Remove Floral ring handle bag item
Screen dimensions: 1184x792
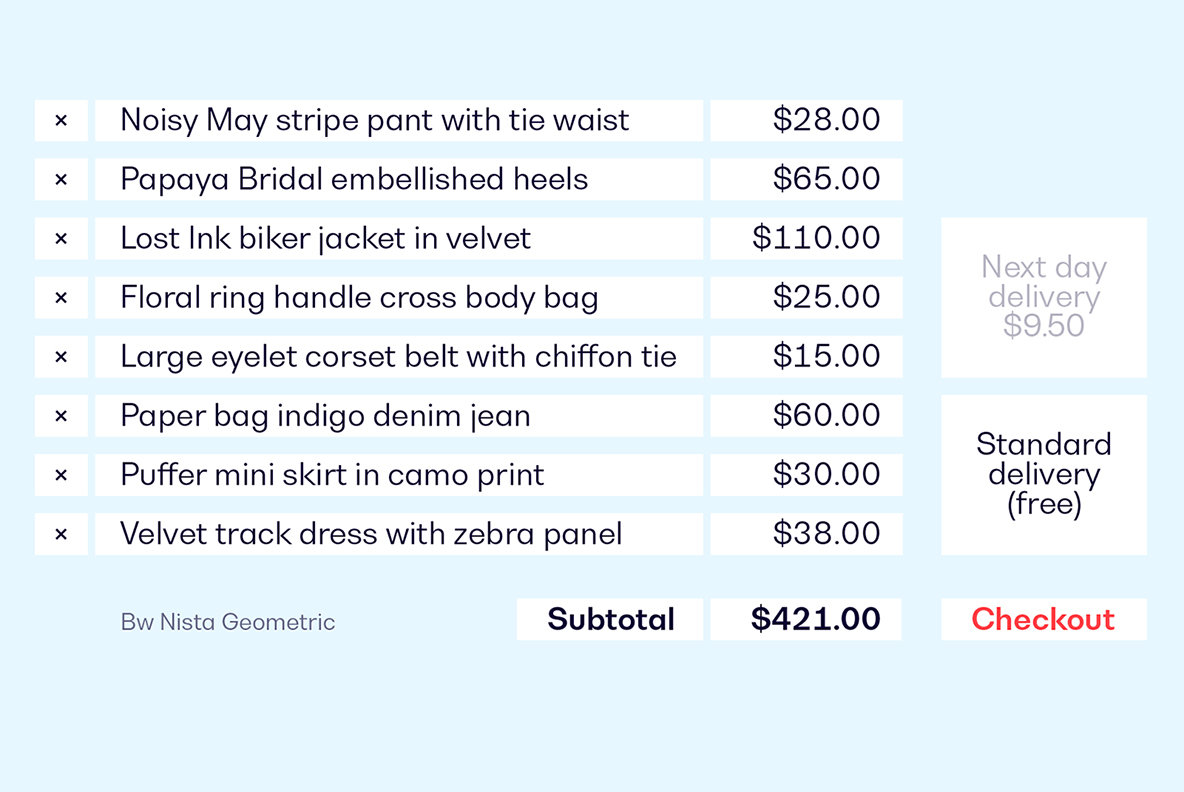[x=61, y=297]
